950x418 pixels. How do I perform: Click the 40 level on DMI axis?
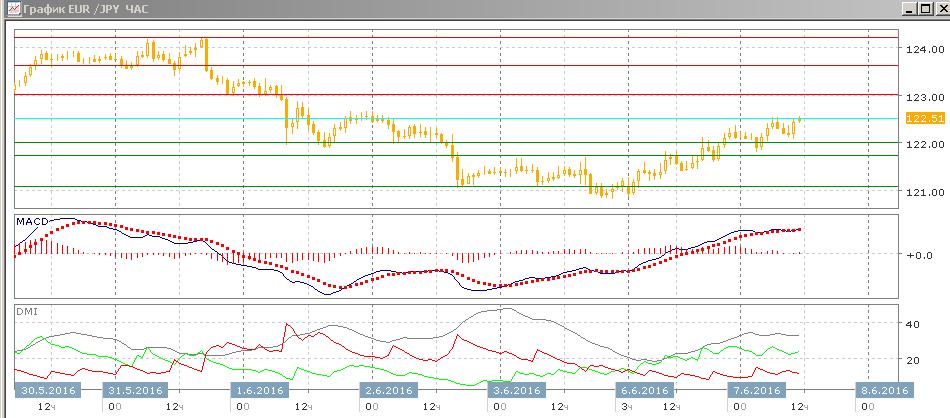tap(913, 324)
